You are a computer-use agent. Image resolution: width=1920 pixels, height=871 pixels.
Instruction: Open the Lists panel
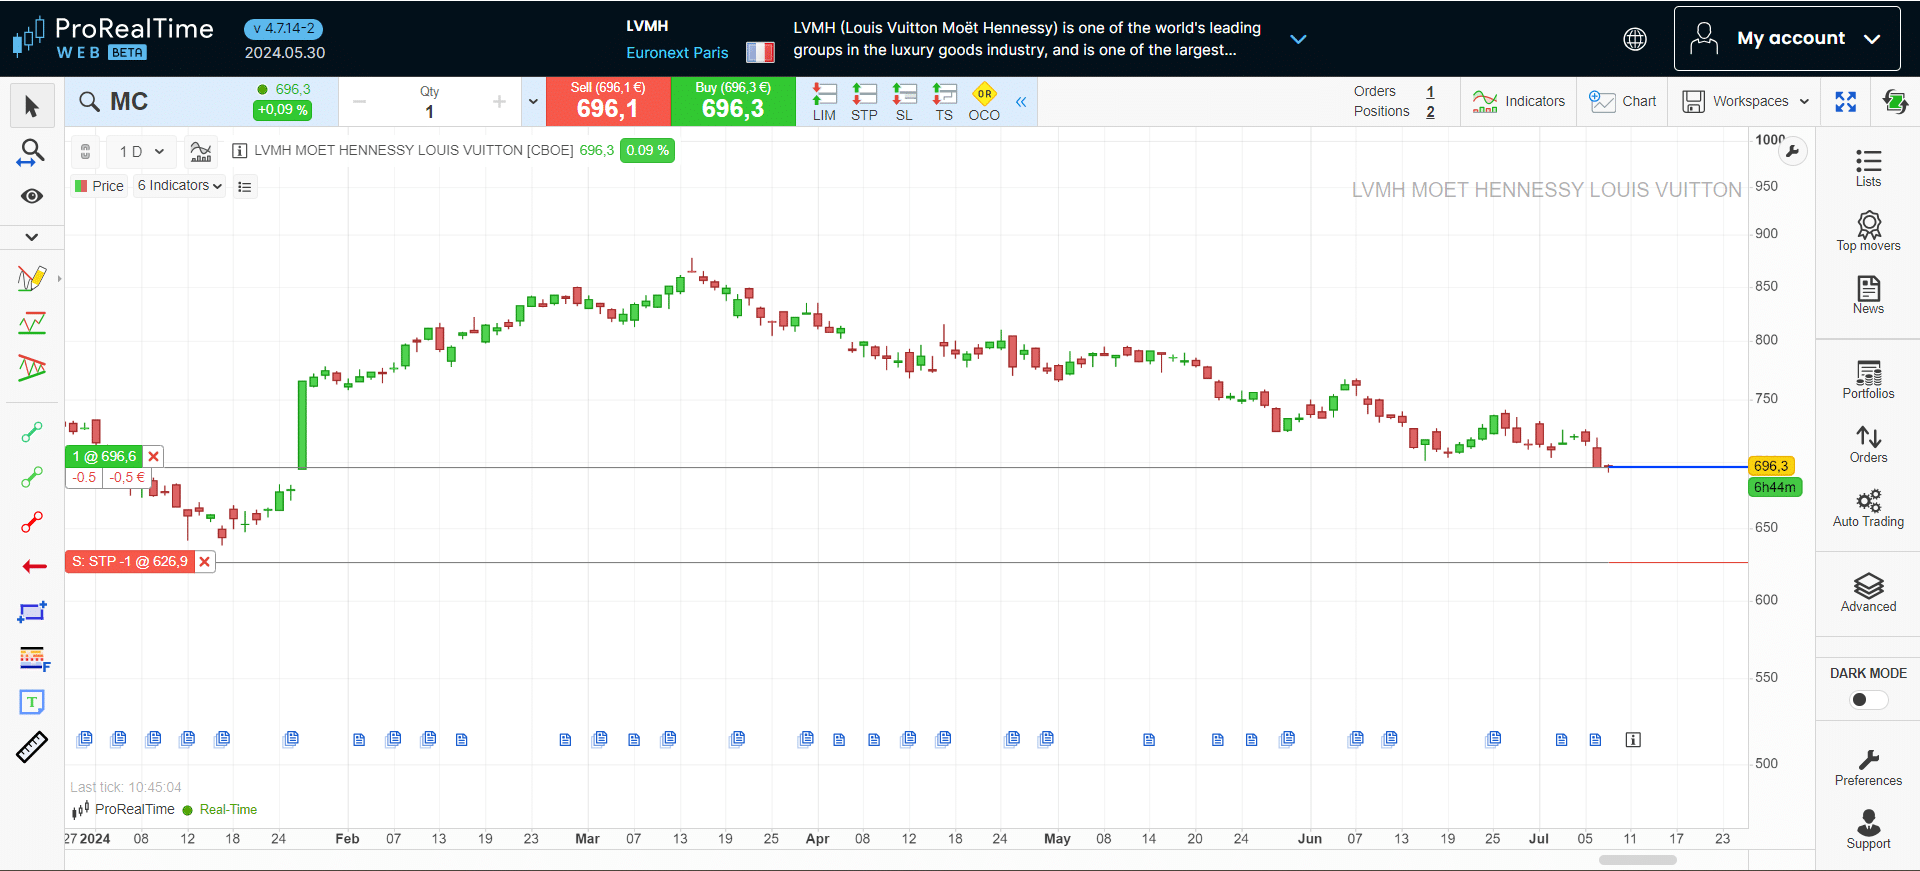pyautogui.click(x=1868, y=168)
